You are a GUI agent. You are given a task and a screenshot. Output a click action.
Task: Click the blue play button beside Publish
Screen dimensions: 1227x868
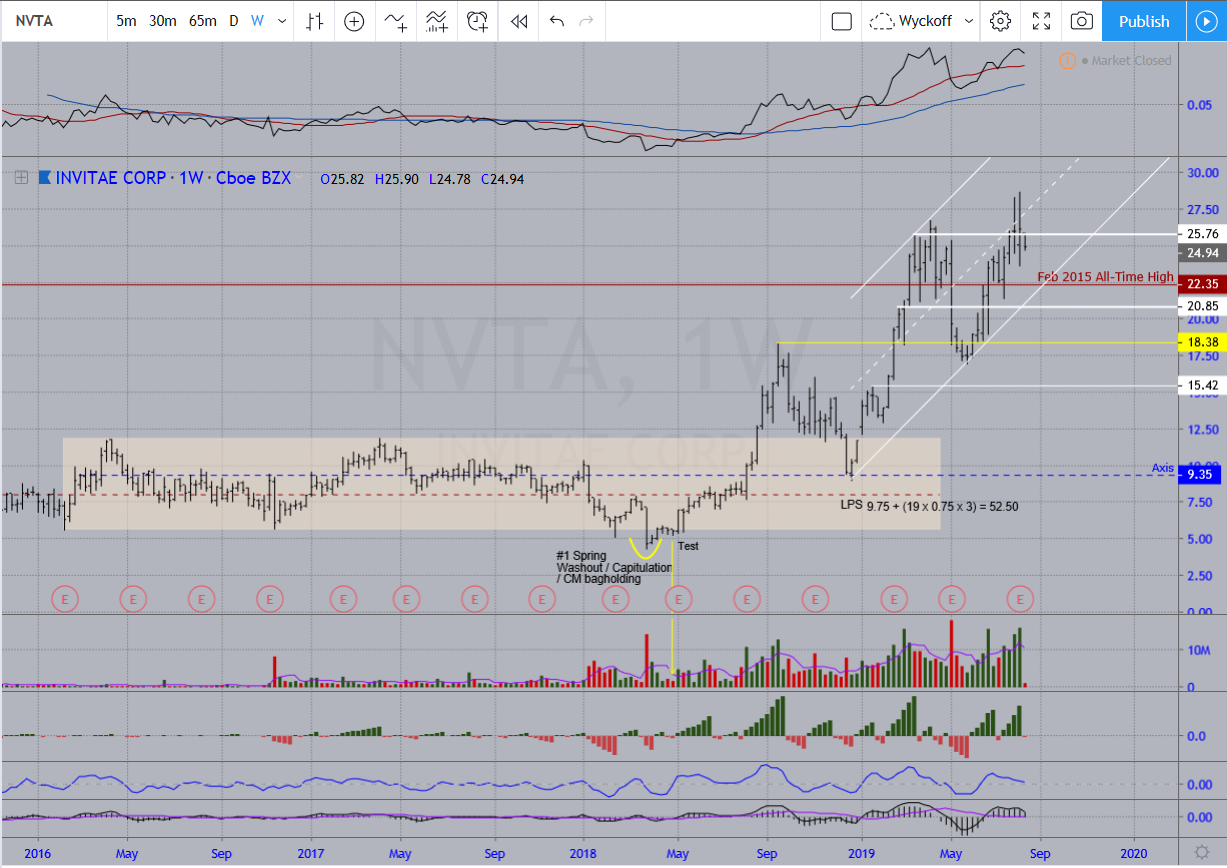[x=1205, y=21]
